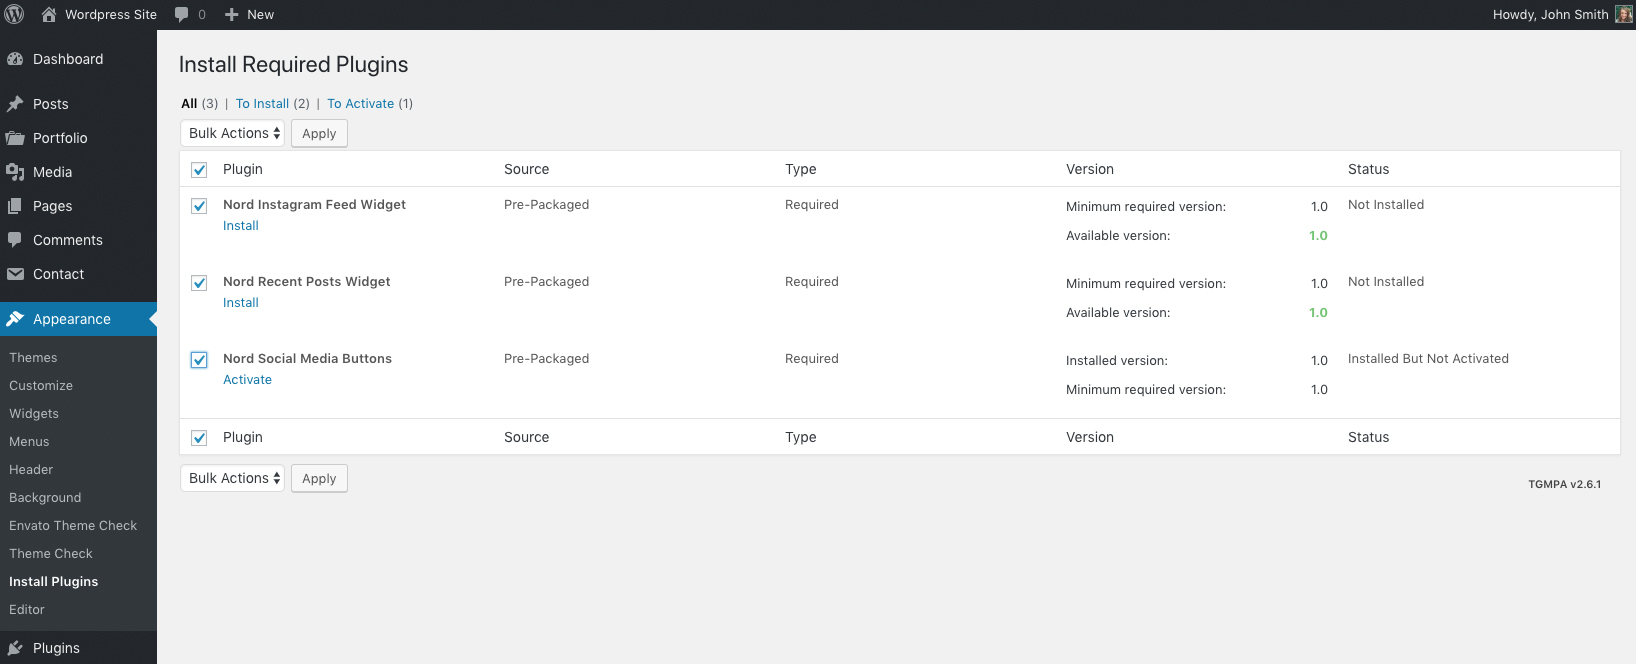Click the Media icon in sidebar
The height and width of the screenshot is (664, 1636).
click(x=15, y=172)
